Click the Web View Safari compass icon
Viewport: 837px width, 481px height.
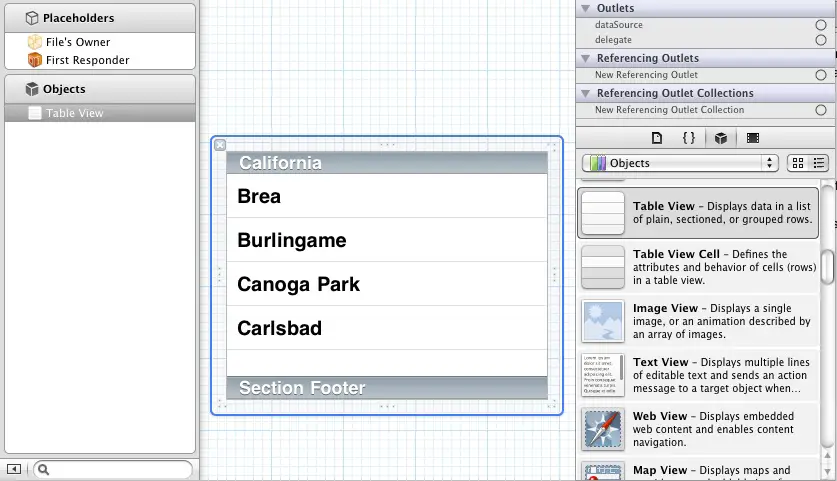(x=603, y=429)
